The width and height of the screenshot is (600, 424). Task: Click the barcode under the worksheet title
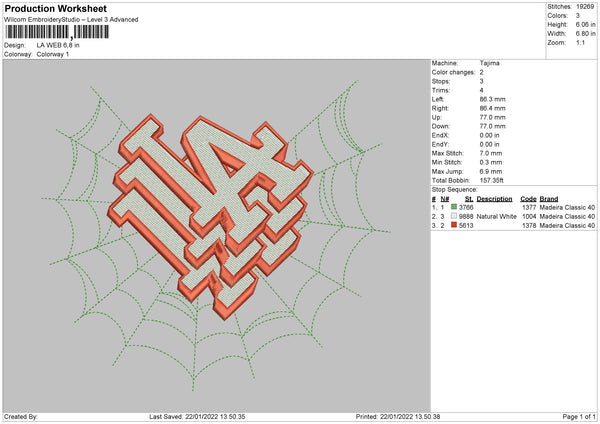point(57,32)
